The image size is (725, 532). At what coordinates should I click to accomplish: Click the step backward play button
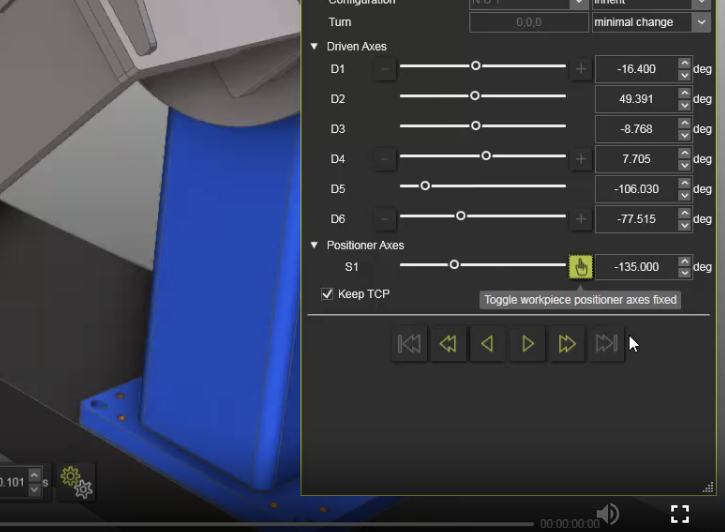pos(487,344)
